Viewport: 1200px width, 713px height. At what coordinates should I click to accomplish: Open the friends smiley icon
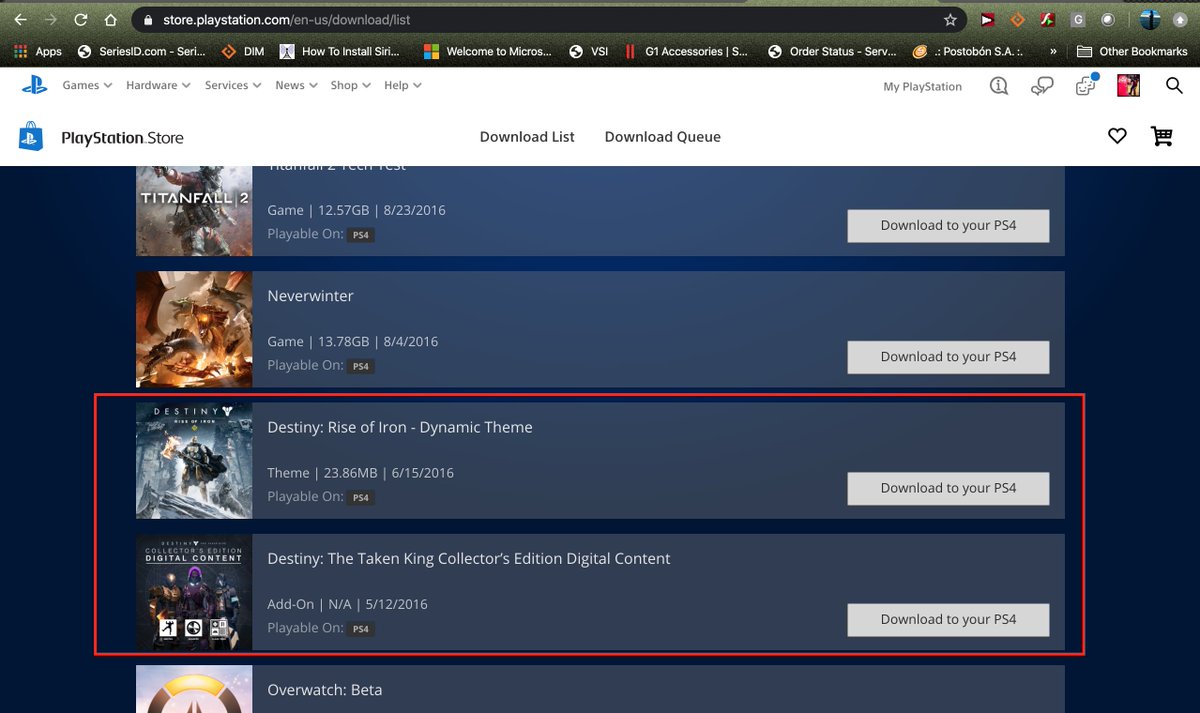(1086, 86)
